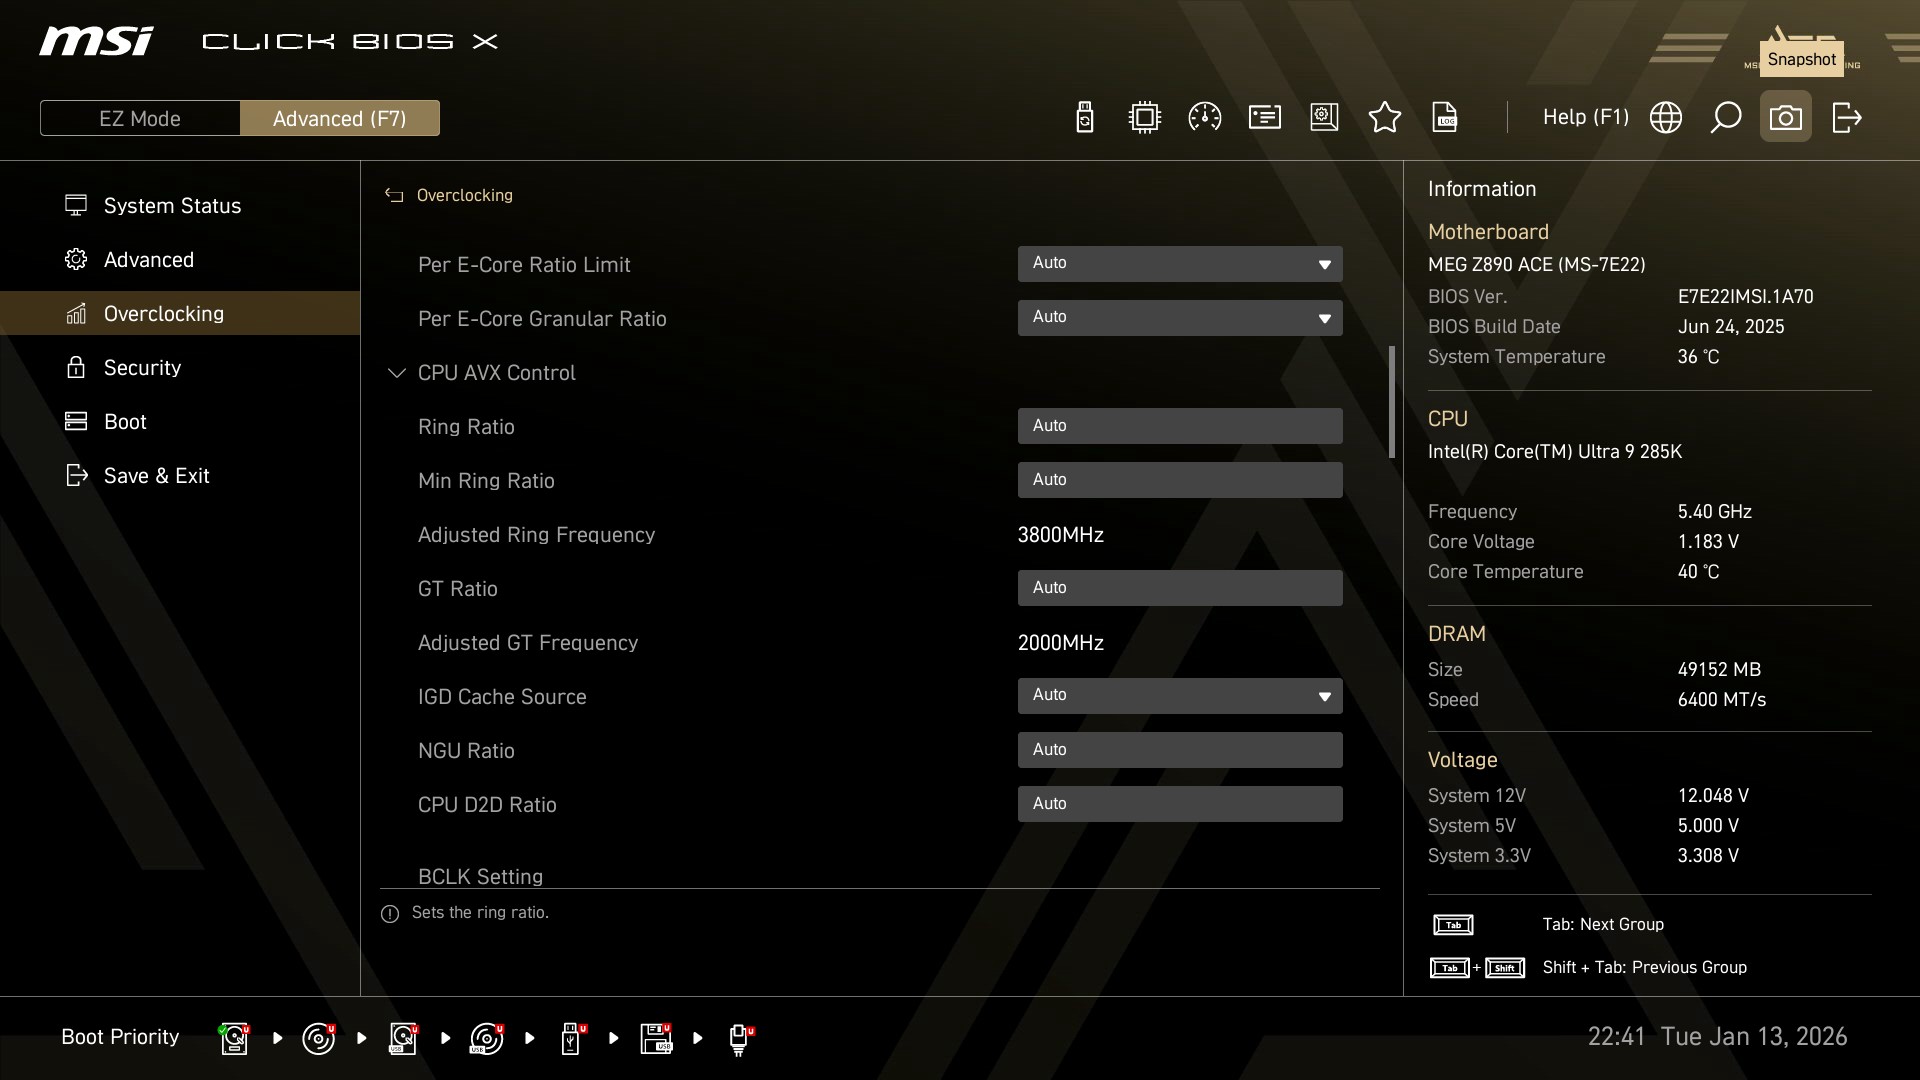
Task: Click the Overclocking back breadcrumb link
Action: 463,196
